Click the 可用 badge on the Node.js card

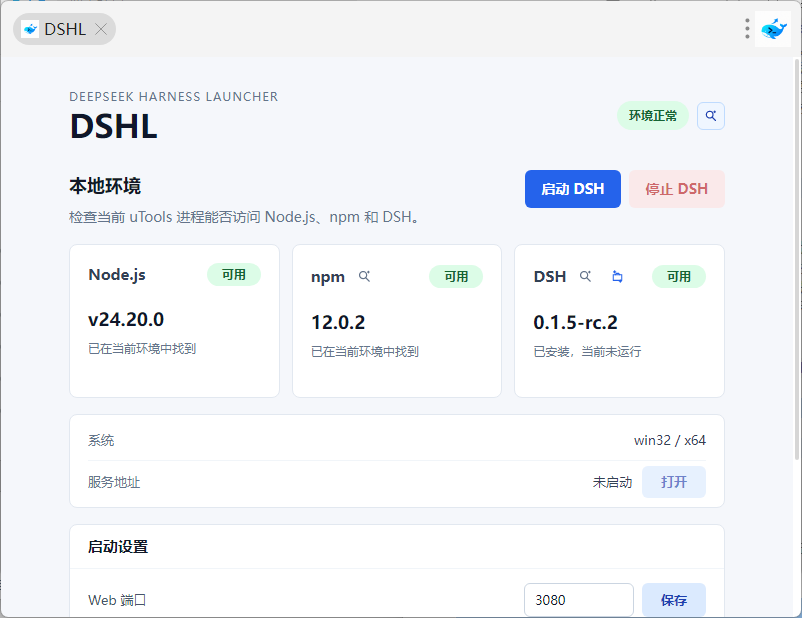point(234,275)
